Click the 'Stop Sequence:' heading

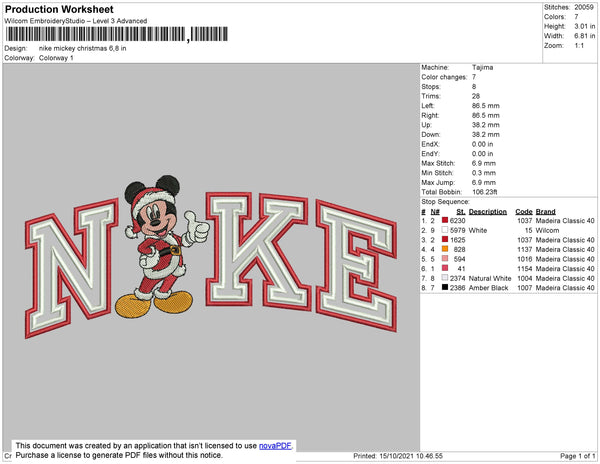click(445, 202)
